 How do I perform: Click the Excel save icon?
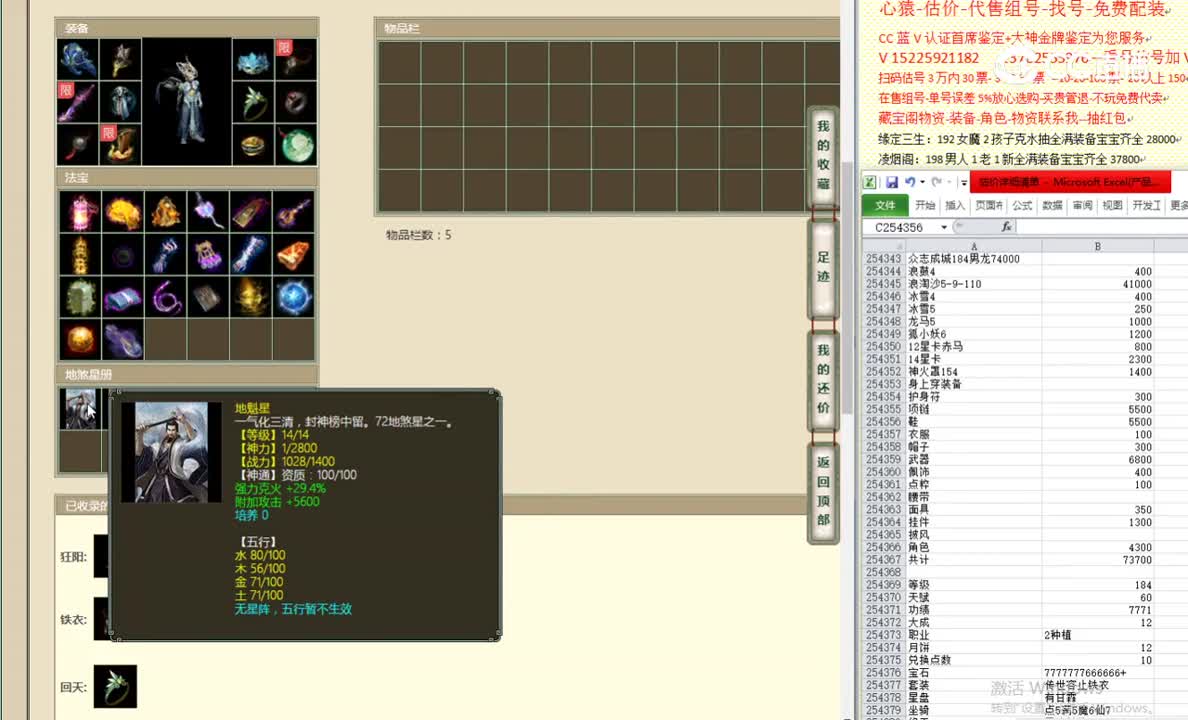[x=892, y=182]
